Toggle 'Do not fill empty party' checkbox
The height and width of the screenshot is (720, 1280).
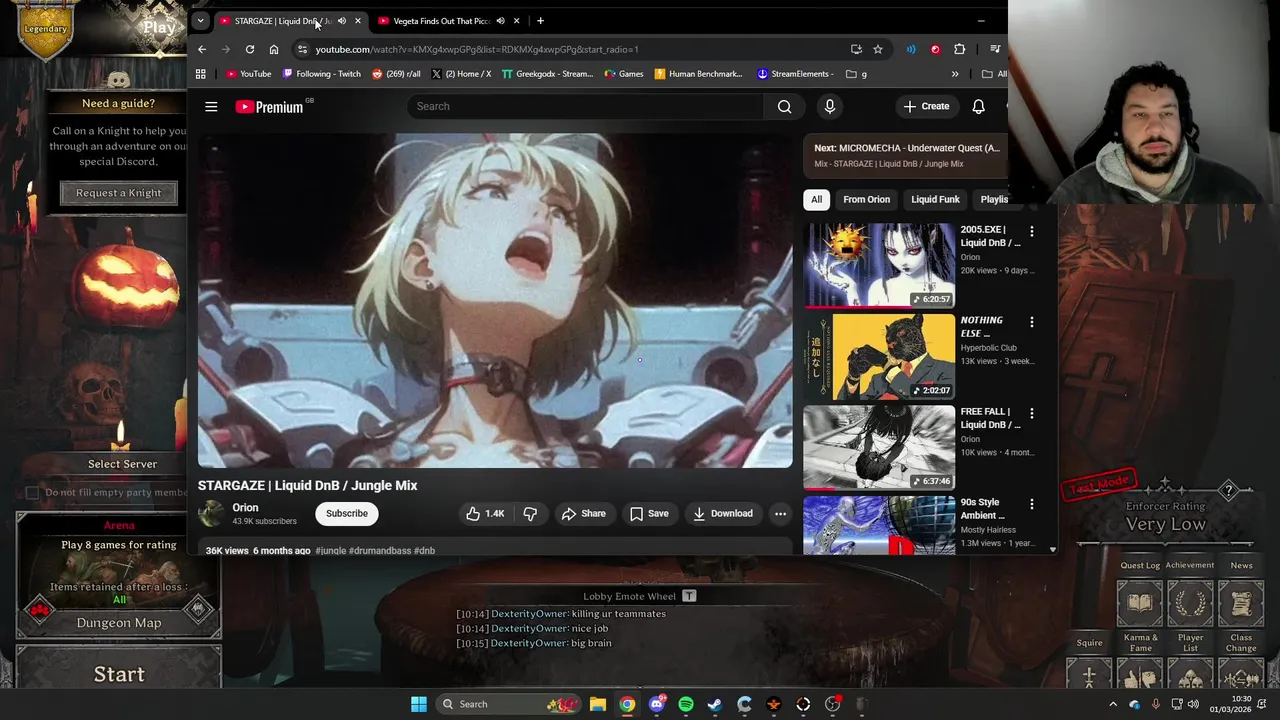[32, 492]
